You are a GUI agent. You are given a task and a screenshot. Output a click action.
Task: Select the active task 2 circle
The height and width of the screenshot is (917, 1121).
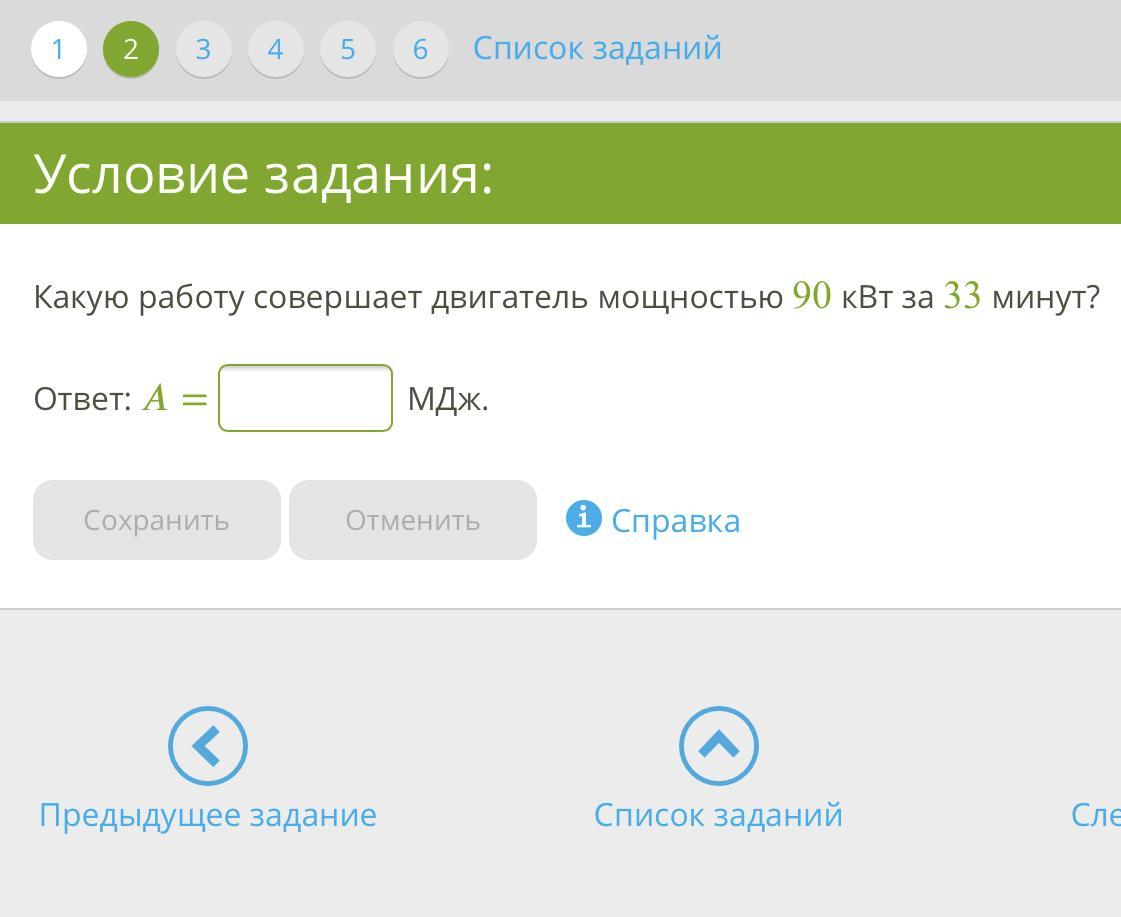(x=131, y=49)
